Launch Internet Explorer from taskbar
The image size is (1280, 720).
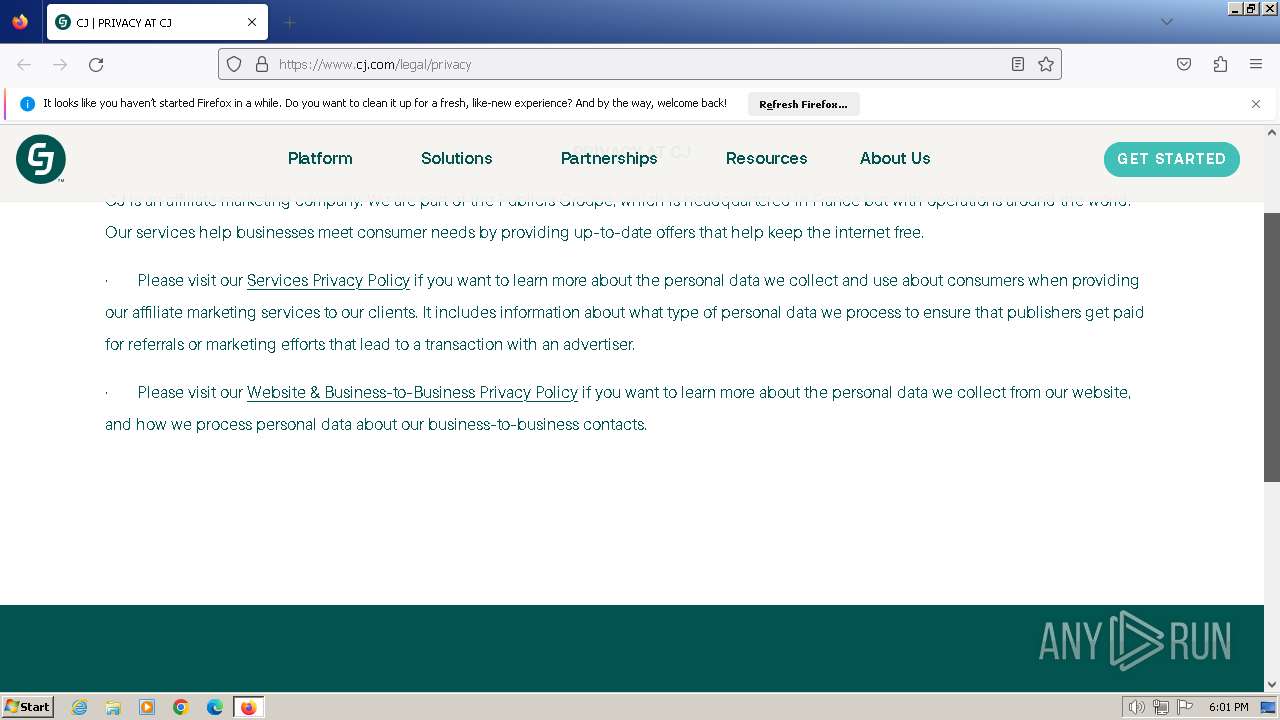pos(79,707)
